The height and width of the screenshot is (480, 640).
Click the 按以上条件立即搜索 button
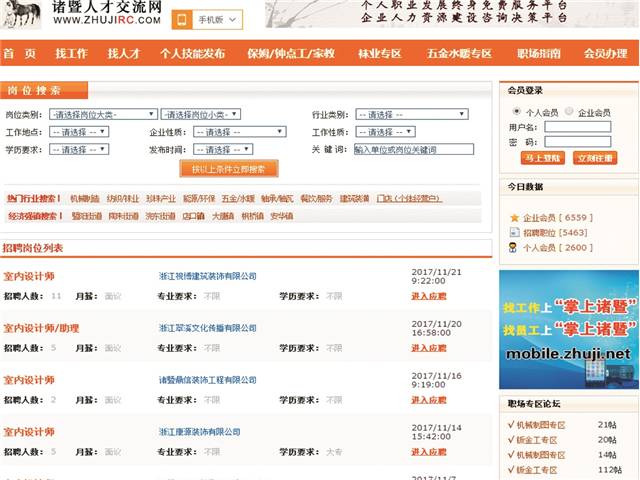229,169
